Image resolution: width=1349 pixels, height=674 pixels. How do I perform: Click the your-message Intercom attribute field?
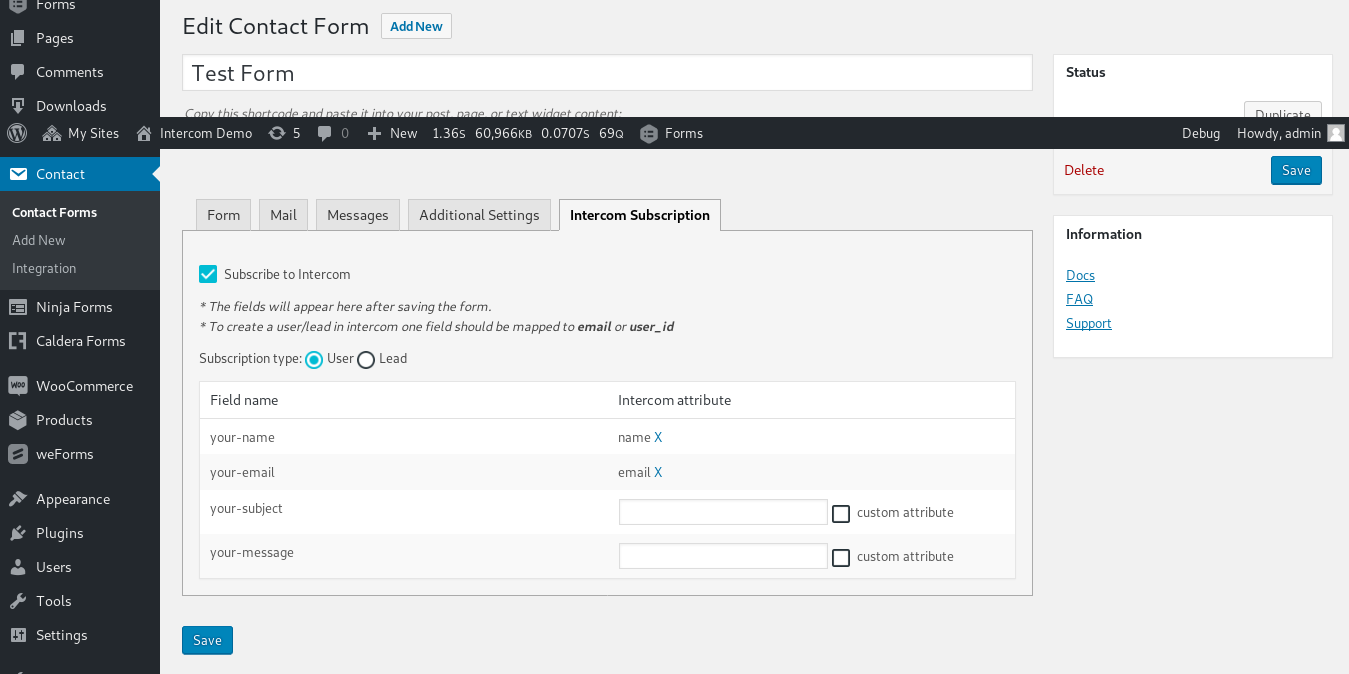(723, 556)
